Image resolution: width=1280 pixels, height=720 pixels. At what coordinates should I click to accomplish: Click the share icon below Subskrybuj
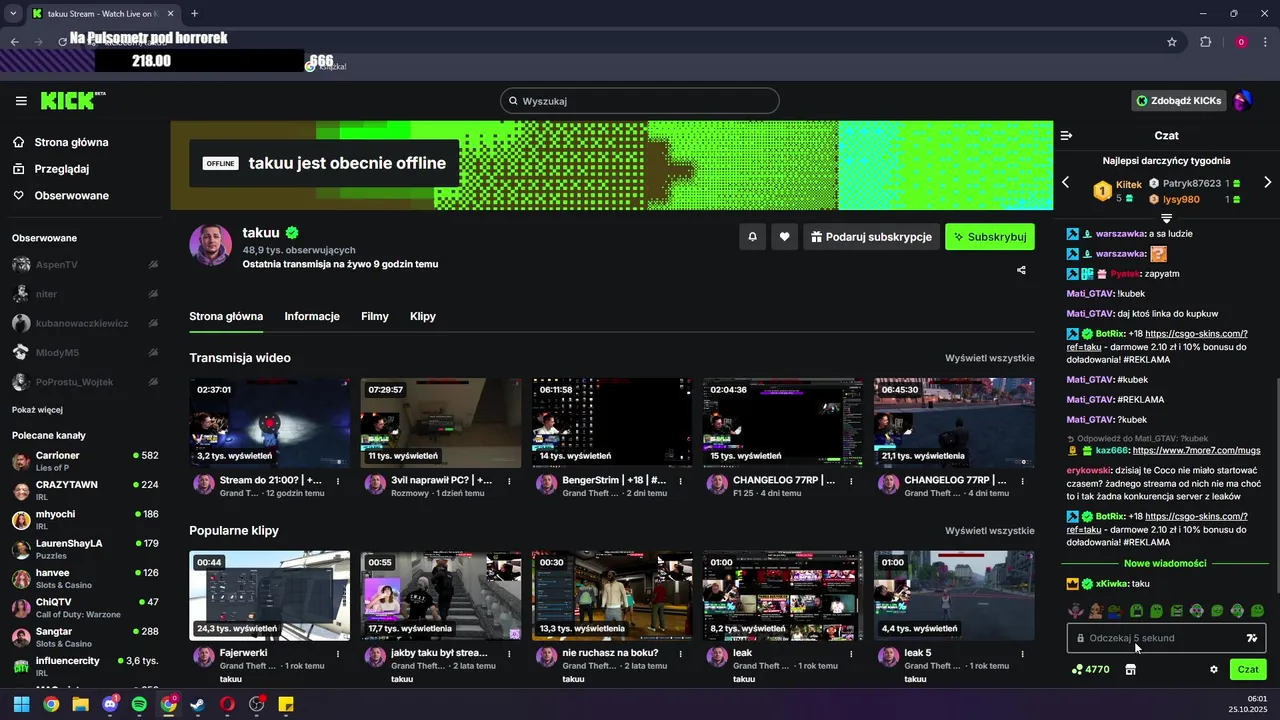pyautogui.click(x=1021, y=270)
